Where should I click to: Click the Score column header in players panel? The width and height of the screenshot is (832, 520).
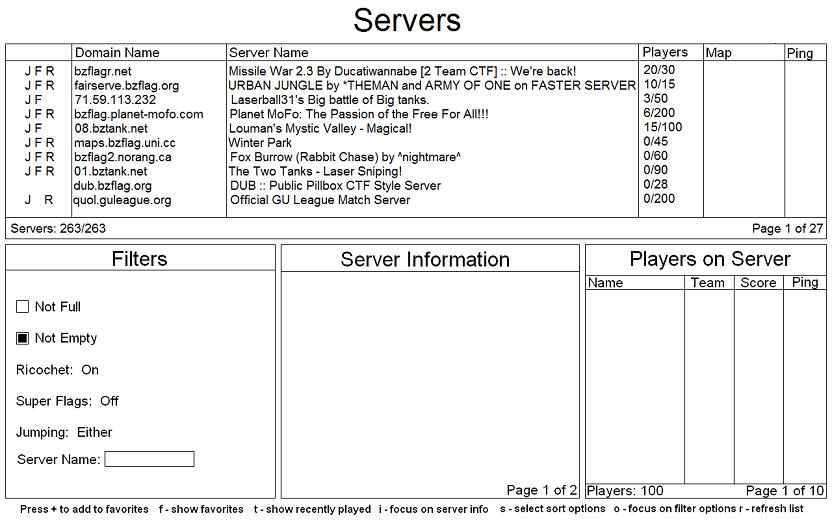tap(758, 283)
